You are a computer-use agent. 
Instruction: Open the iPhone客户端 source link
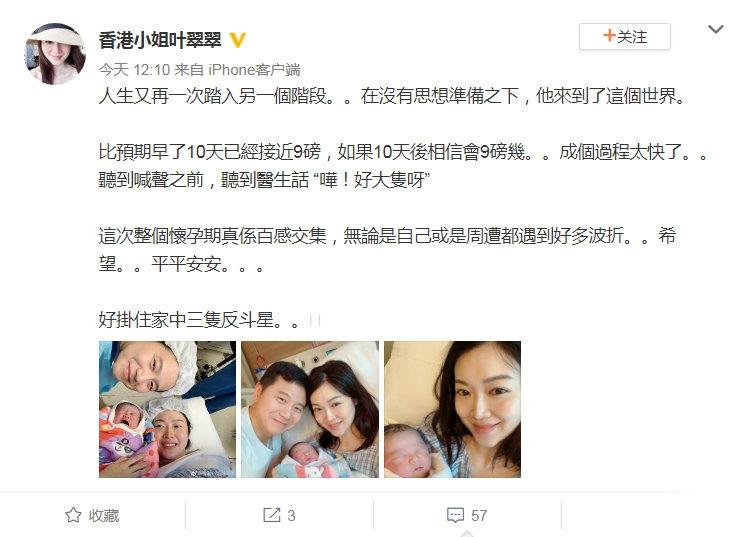254,70
